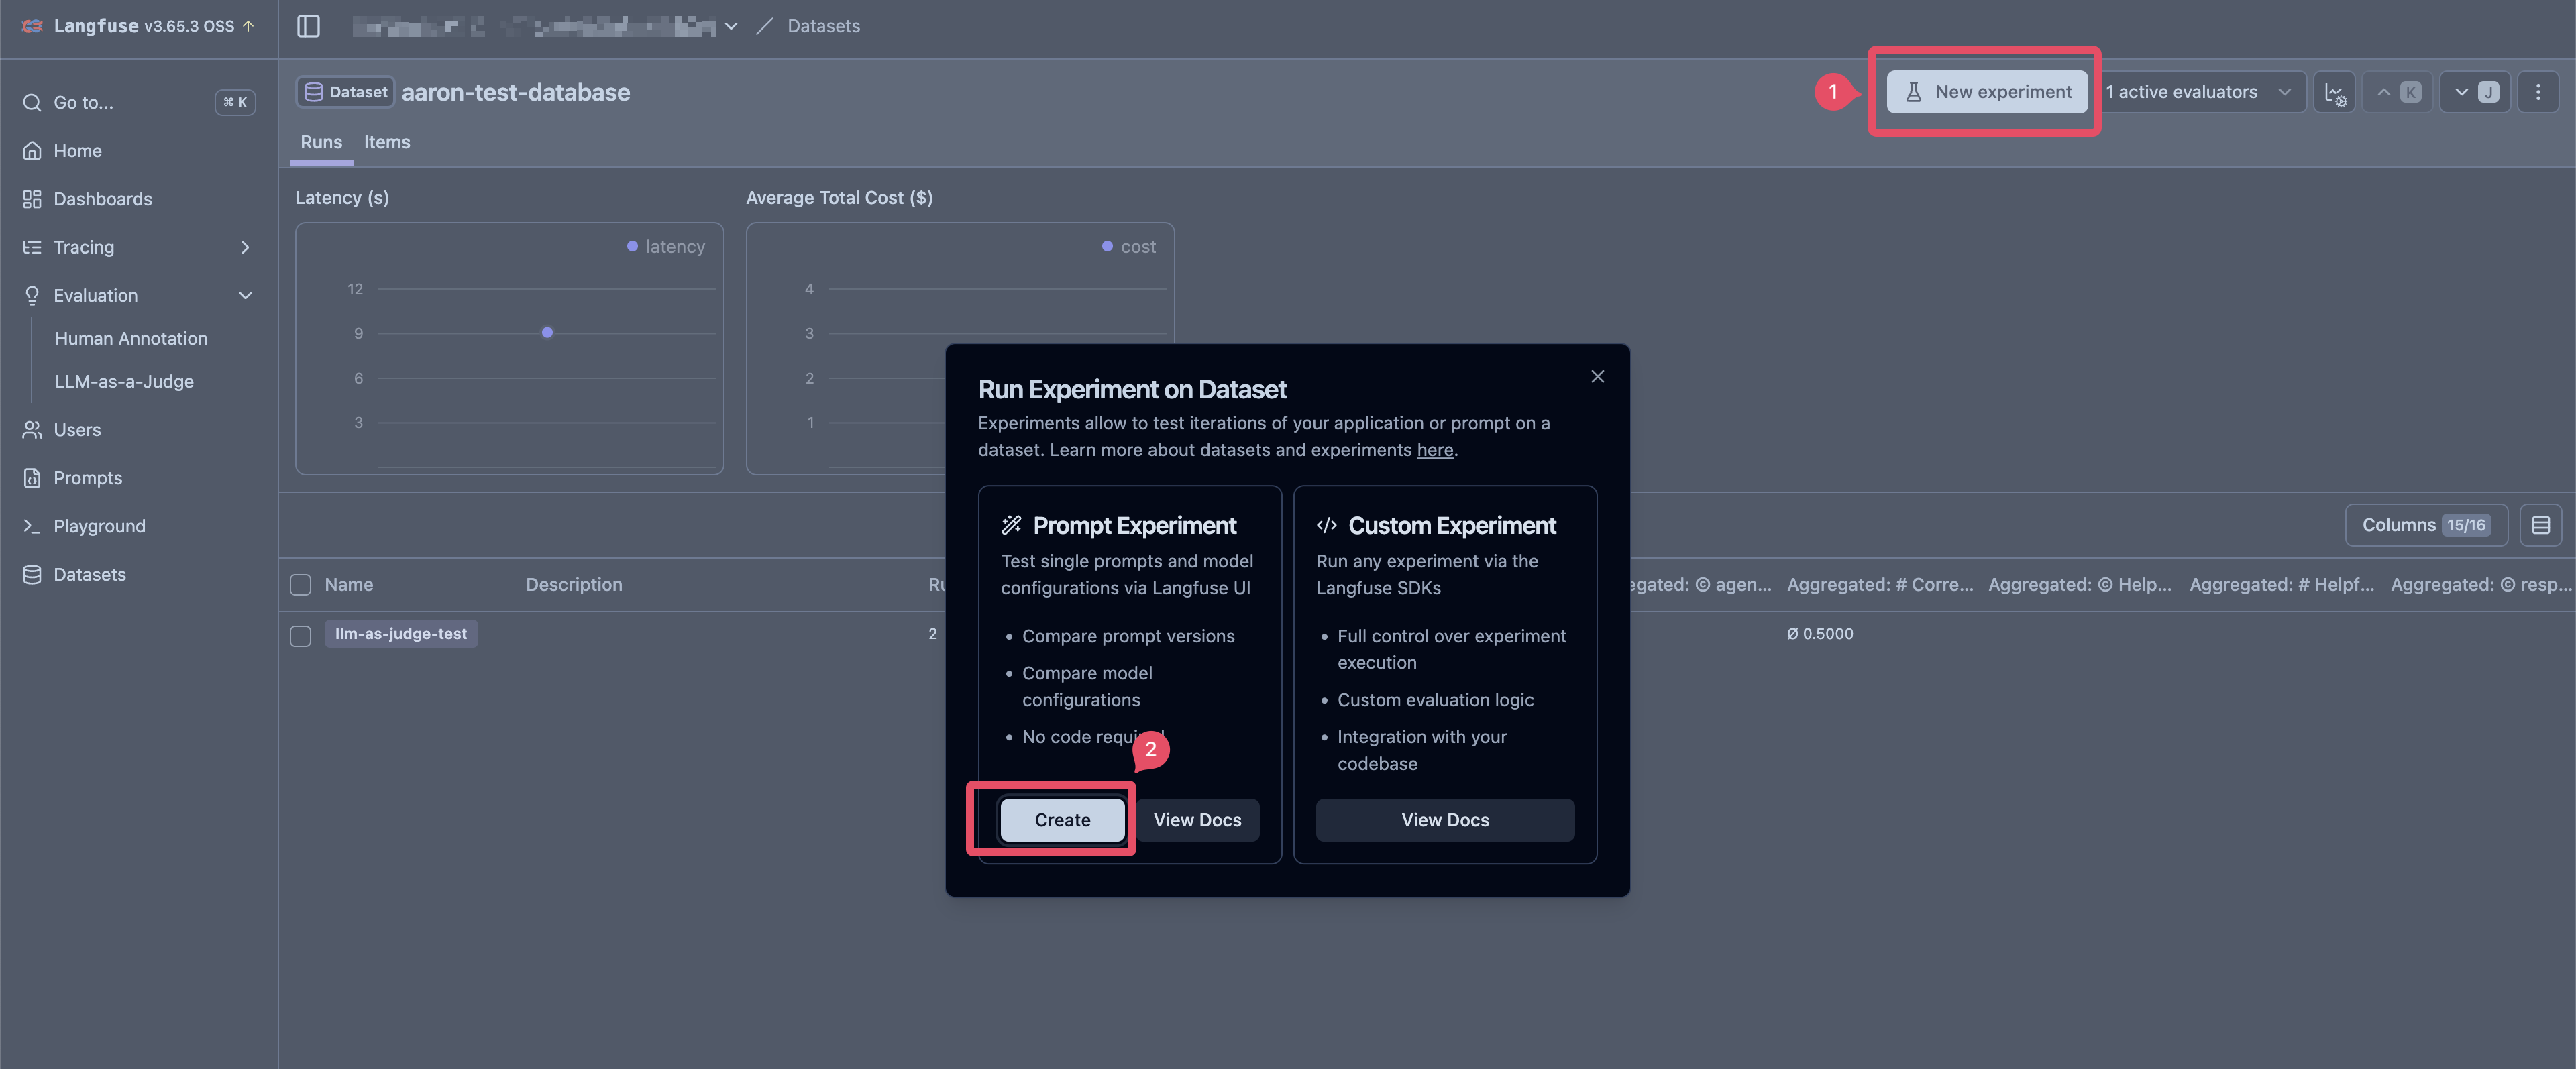
Task: Click View Docs under Prompt Experiment
Action: [x=1197, y=820]
